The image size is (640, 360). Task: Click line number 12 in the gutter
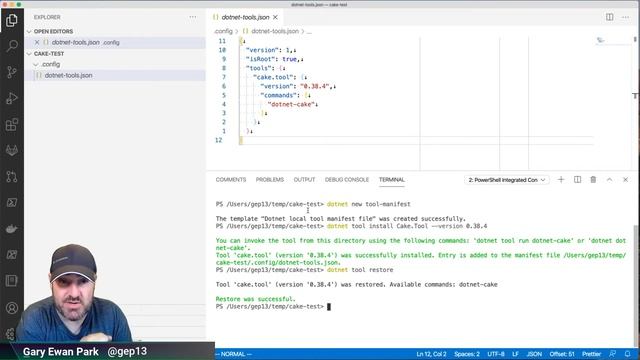coord(218,140)
